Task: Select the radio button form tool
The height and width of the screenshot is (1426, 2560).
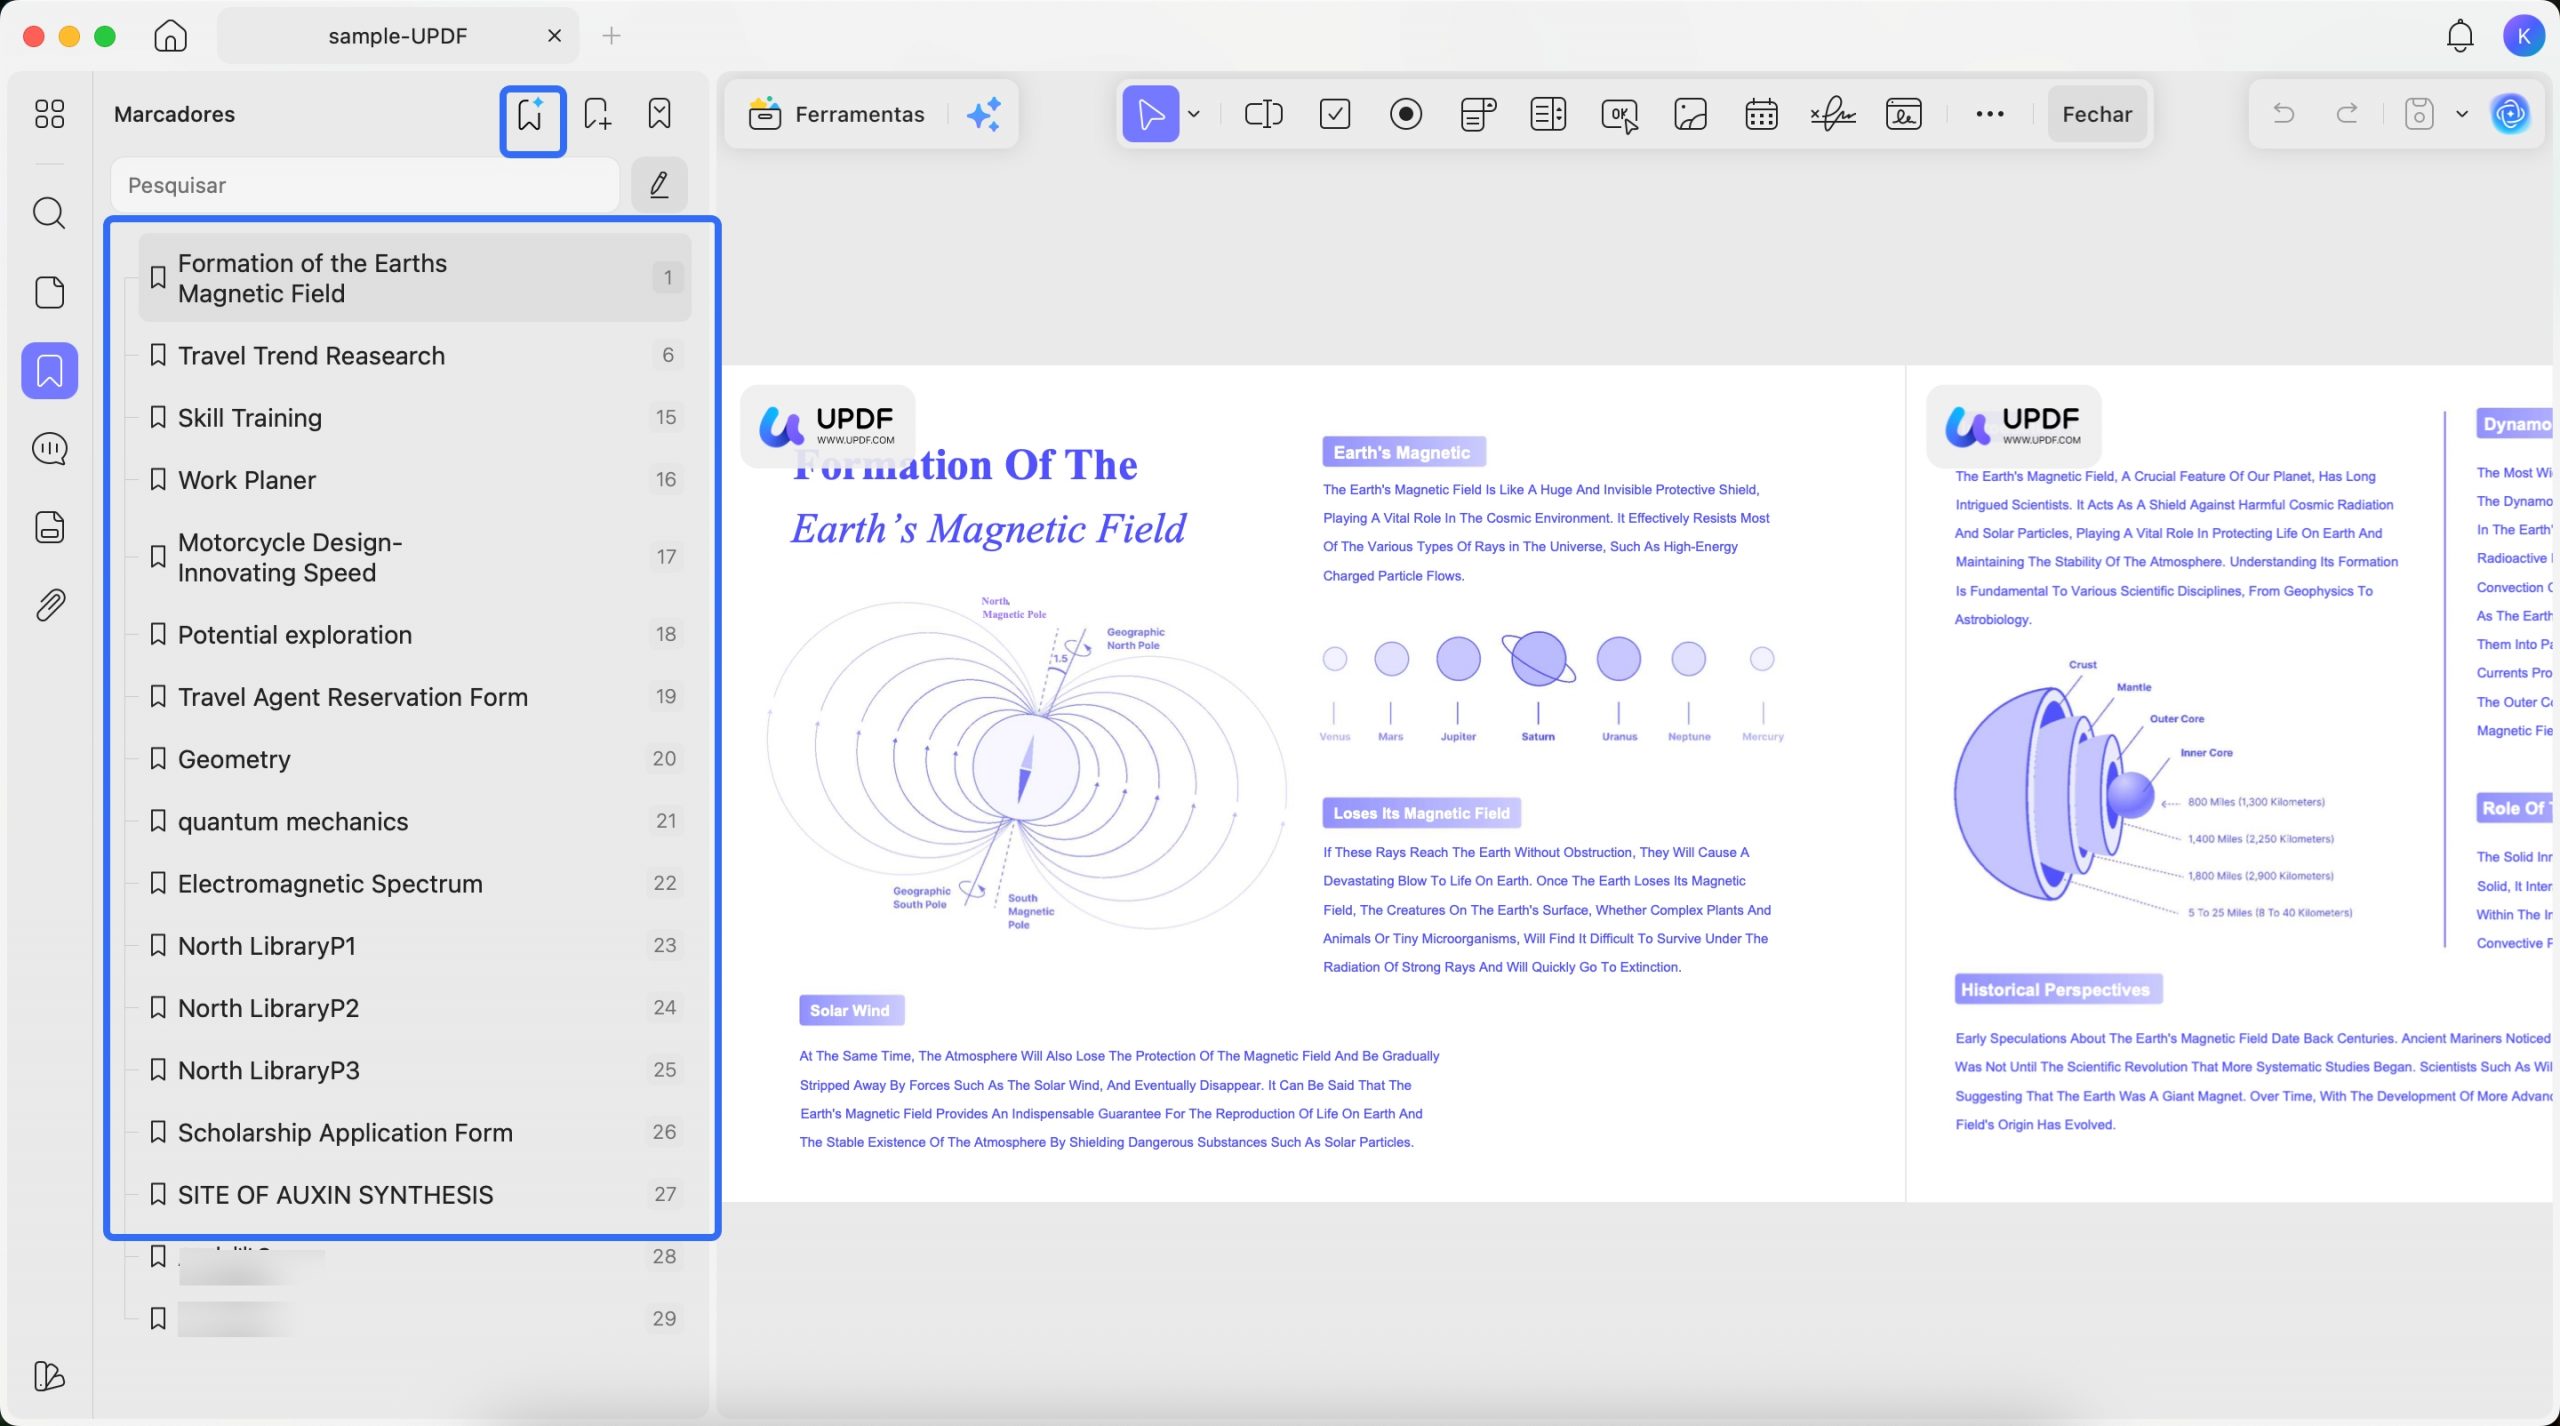Action: click(x=1406, y=114)
